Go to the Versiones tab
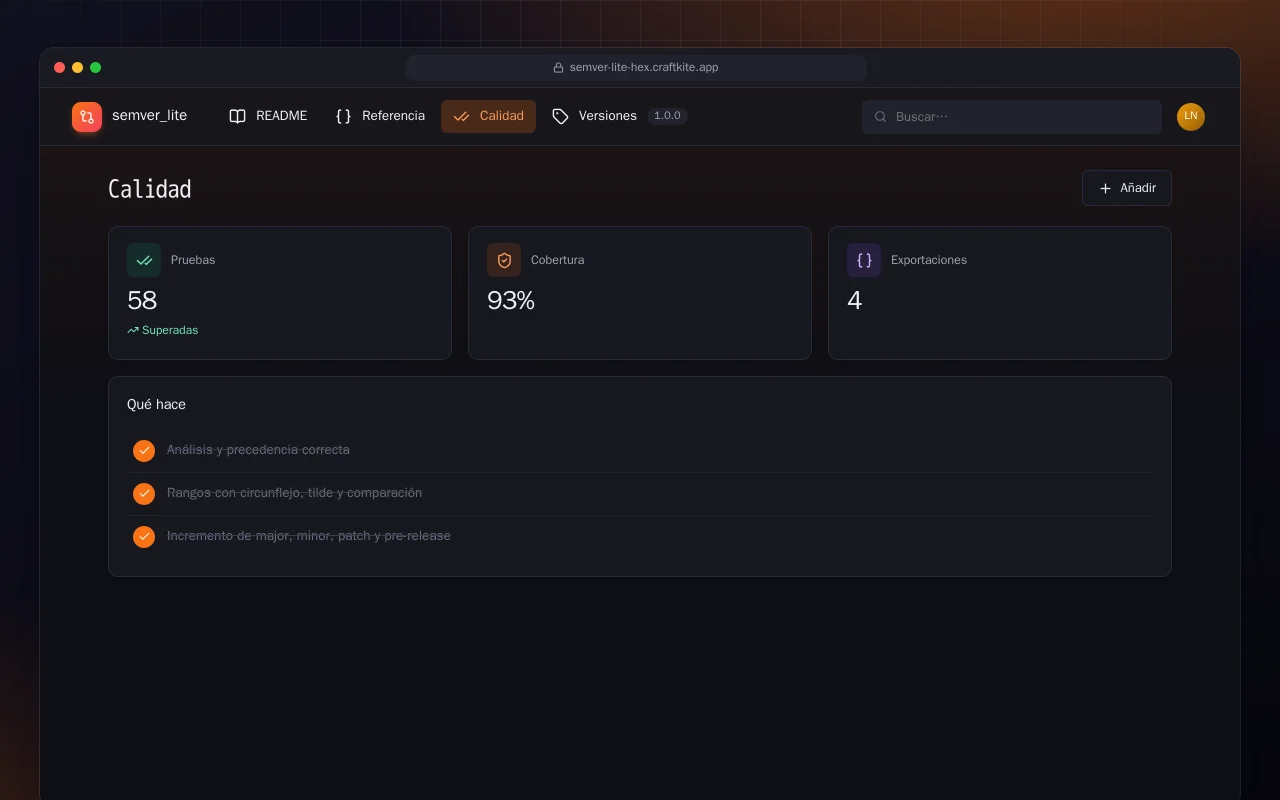Image resolution: width=1280 pixels, height=800 pixels. (x=620, y=116)
